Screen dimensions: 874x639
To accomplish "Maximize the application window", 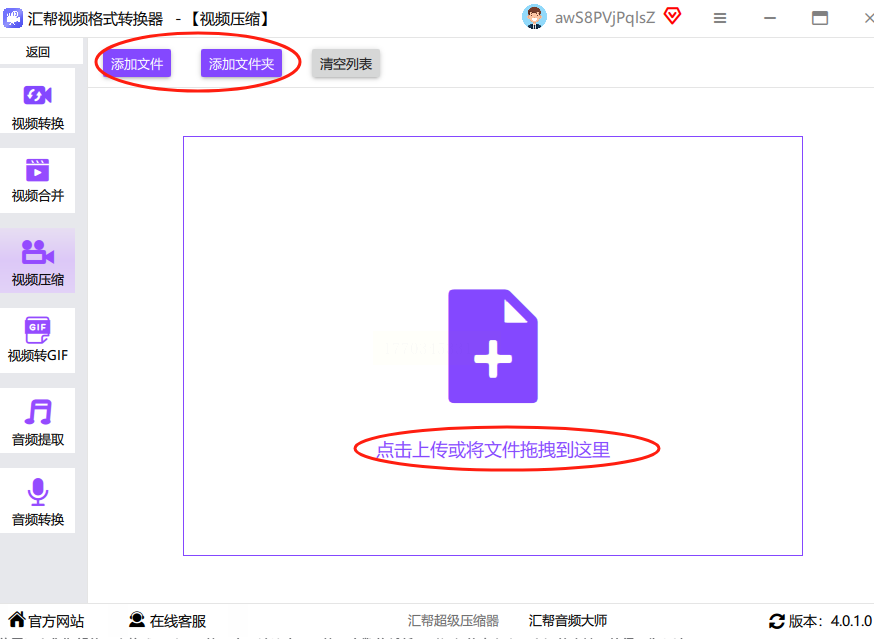I will 819,18.
